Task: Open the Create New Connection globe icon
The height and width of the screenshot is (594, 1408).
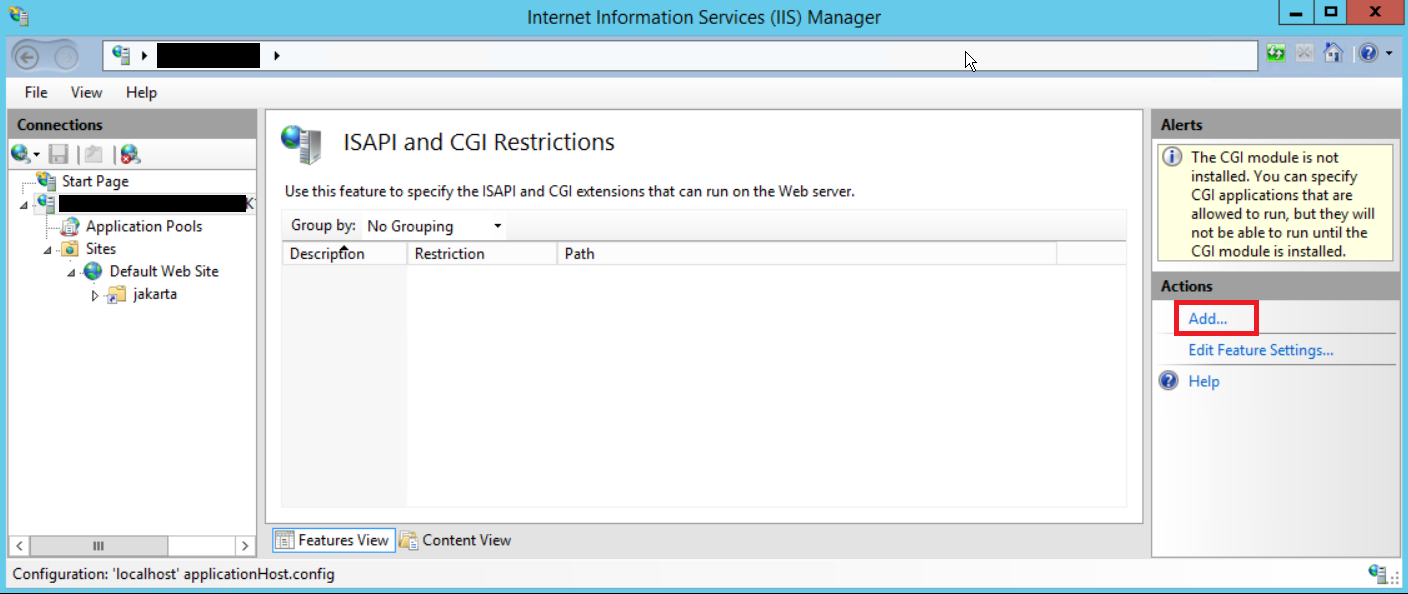Action: point(22,153)
